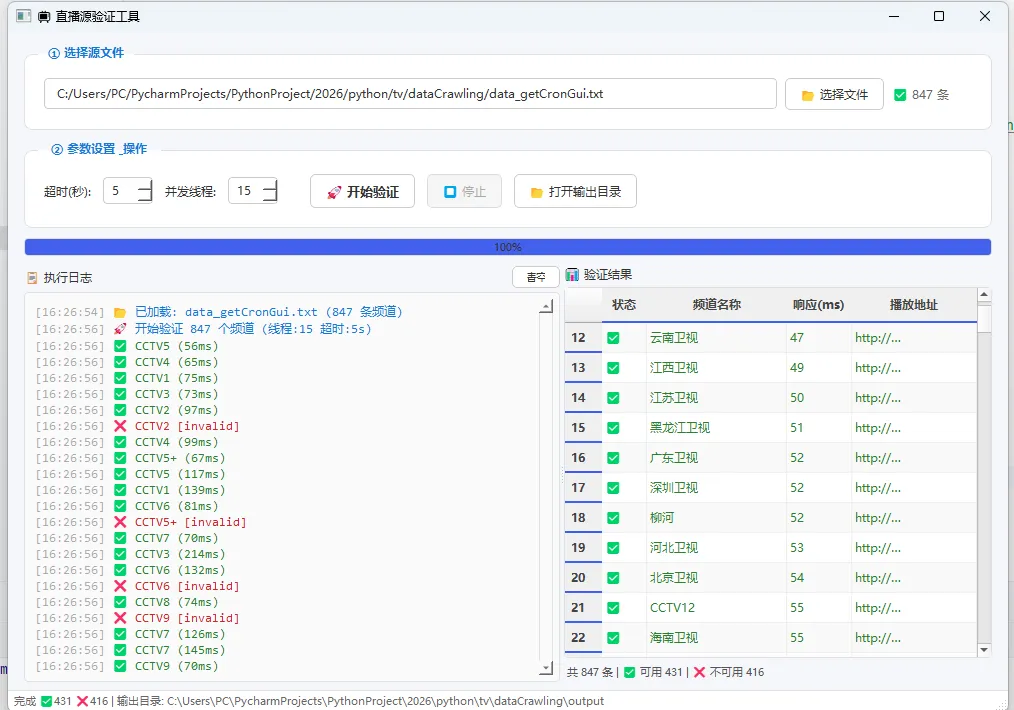Select row header 22 in results table

point(583,638)
